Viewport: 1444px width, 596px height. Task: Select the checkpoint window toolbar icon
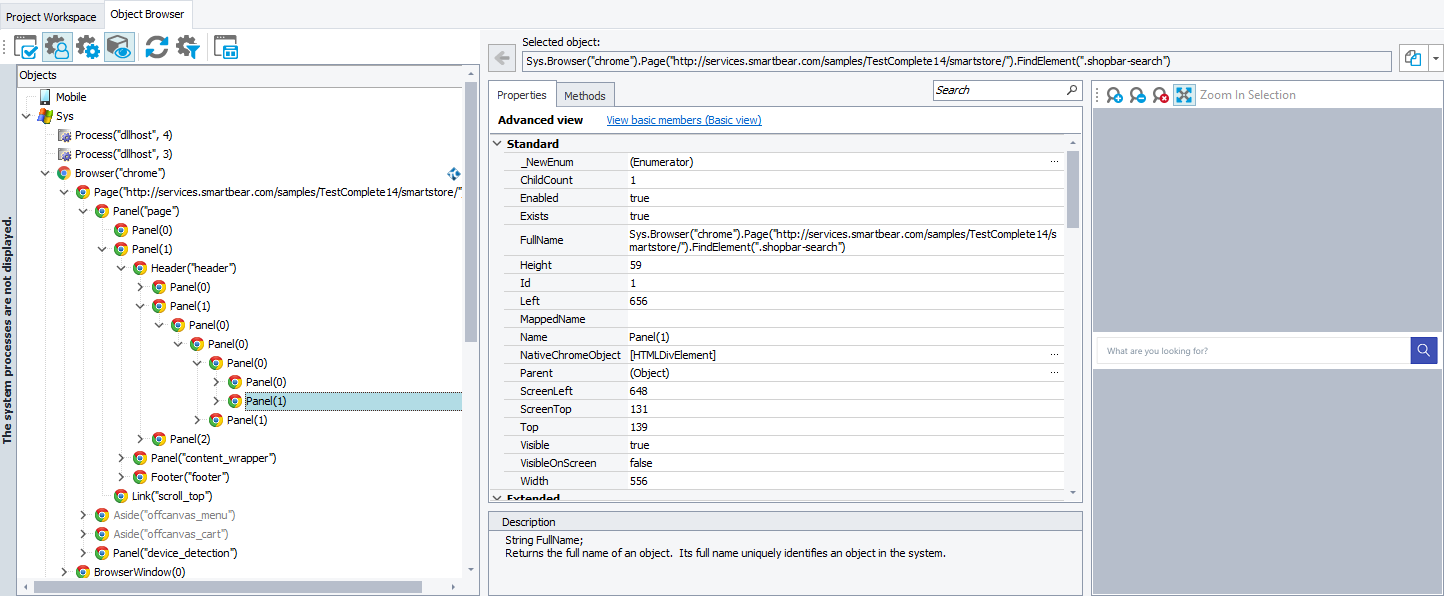coord(25,47)
